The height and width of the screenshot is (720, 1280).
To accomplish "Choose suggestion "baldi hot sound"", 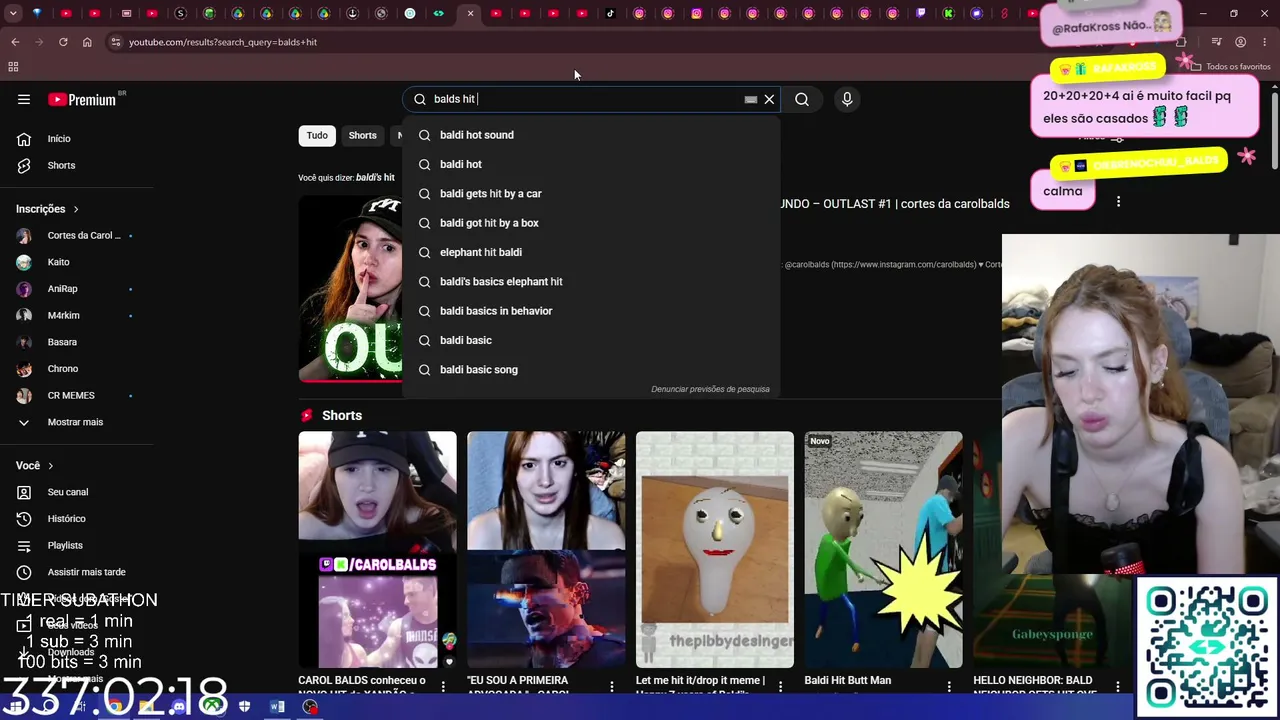I will (x=591, y=135).
